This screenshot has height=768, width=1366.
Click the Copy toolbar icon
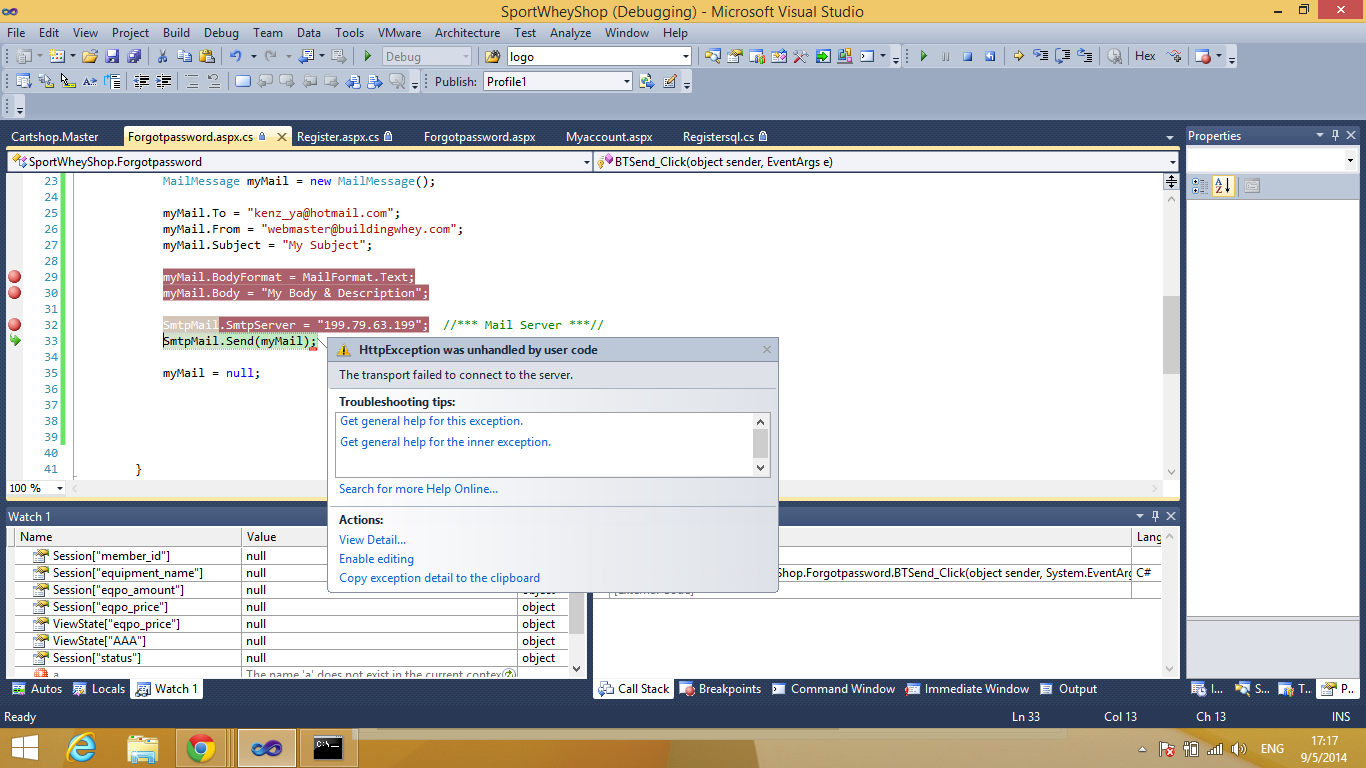point(185,57)
